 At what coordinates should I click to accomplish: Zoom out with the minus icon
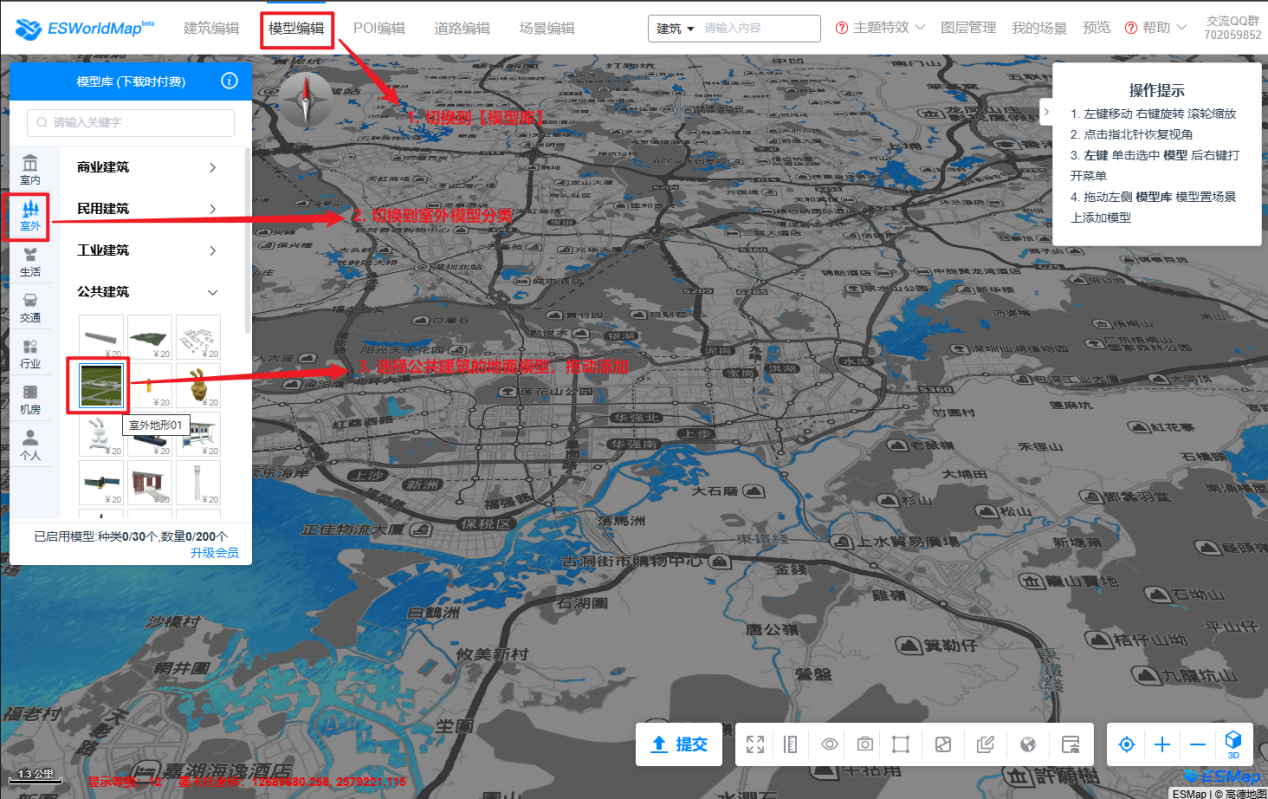[x=1197, y=744]
